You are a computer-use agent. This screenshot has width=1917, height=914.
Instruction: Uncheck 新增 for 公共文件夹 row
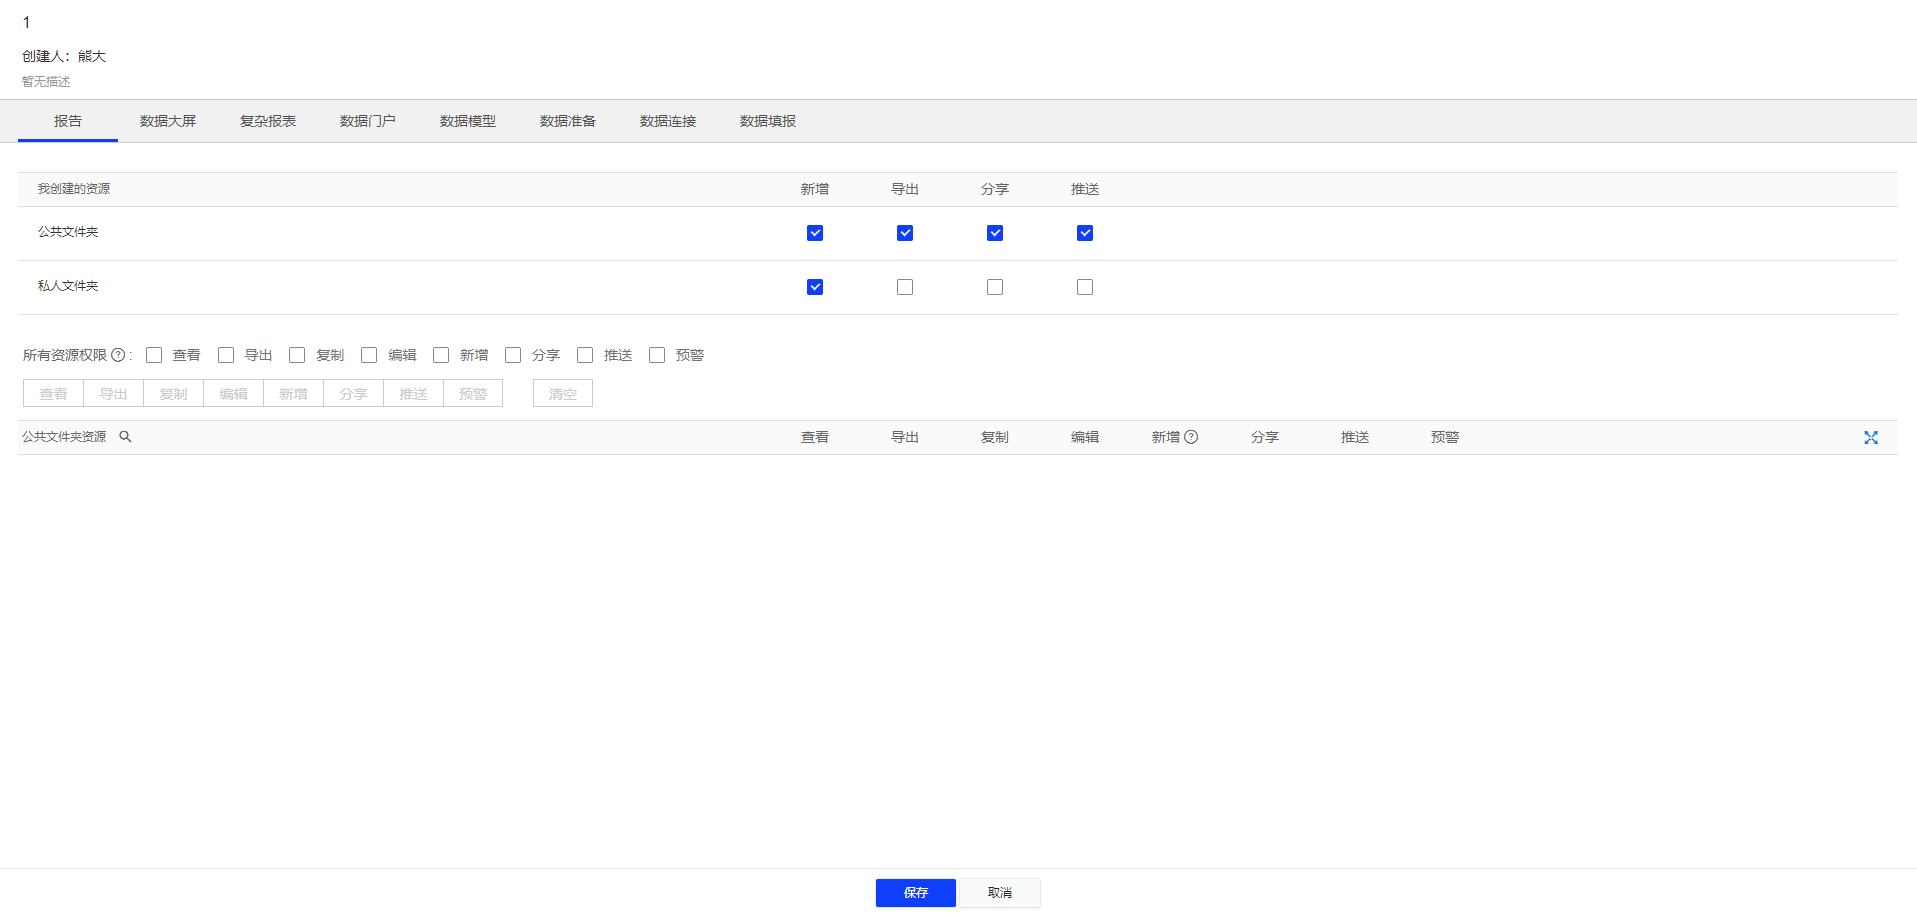tap(815, 233)
